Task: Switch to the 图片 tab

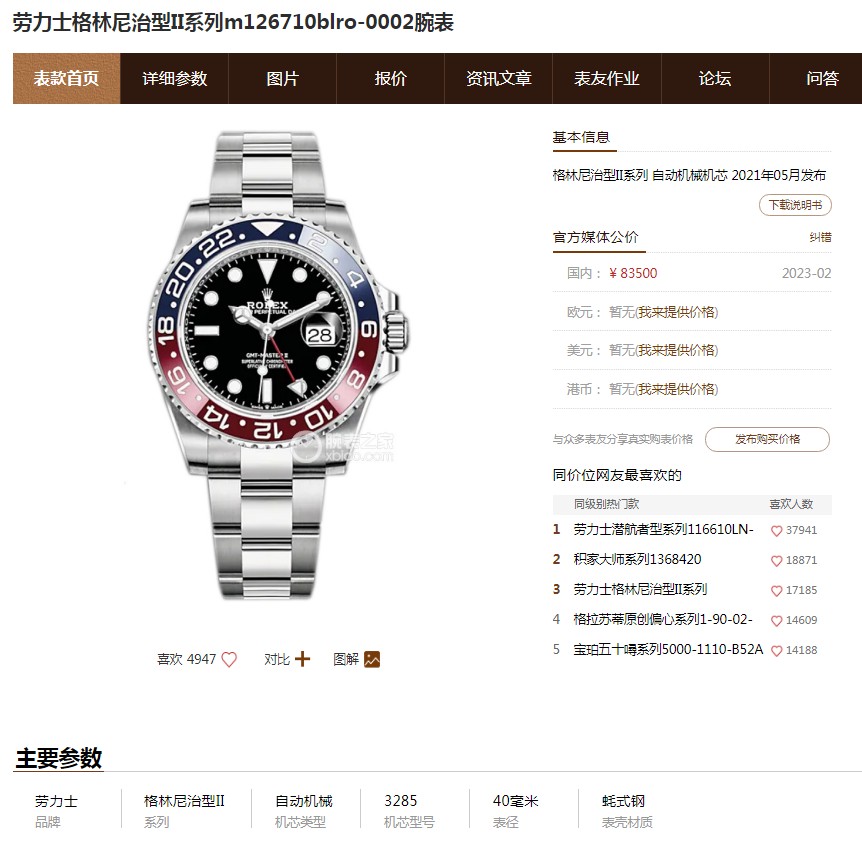Action: click(283, 79)
